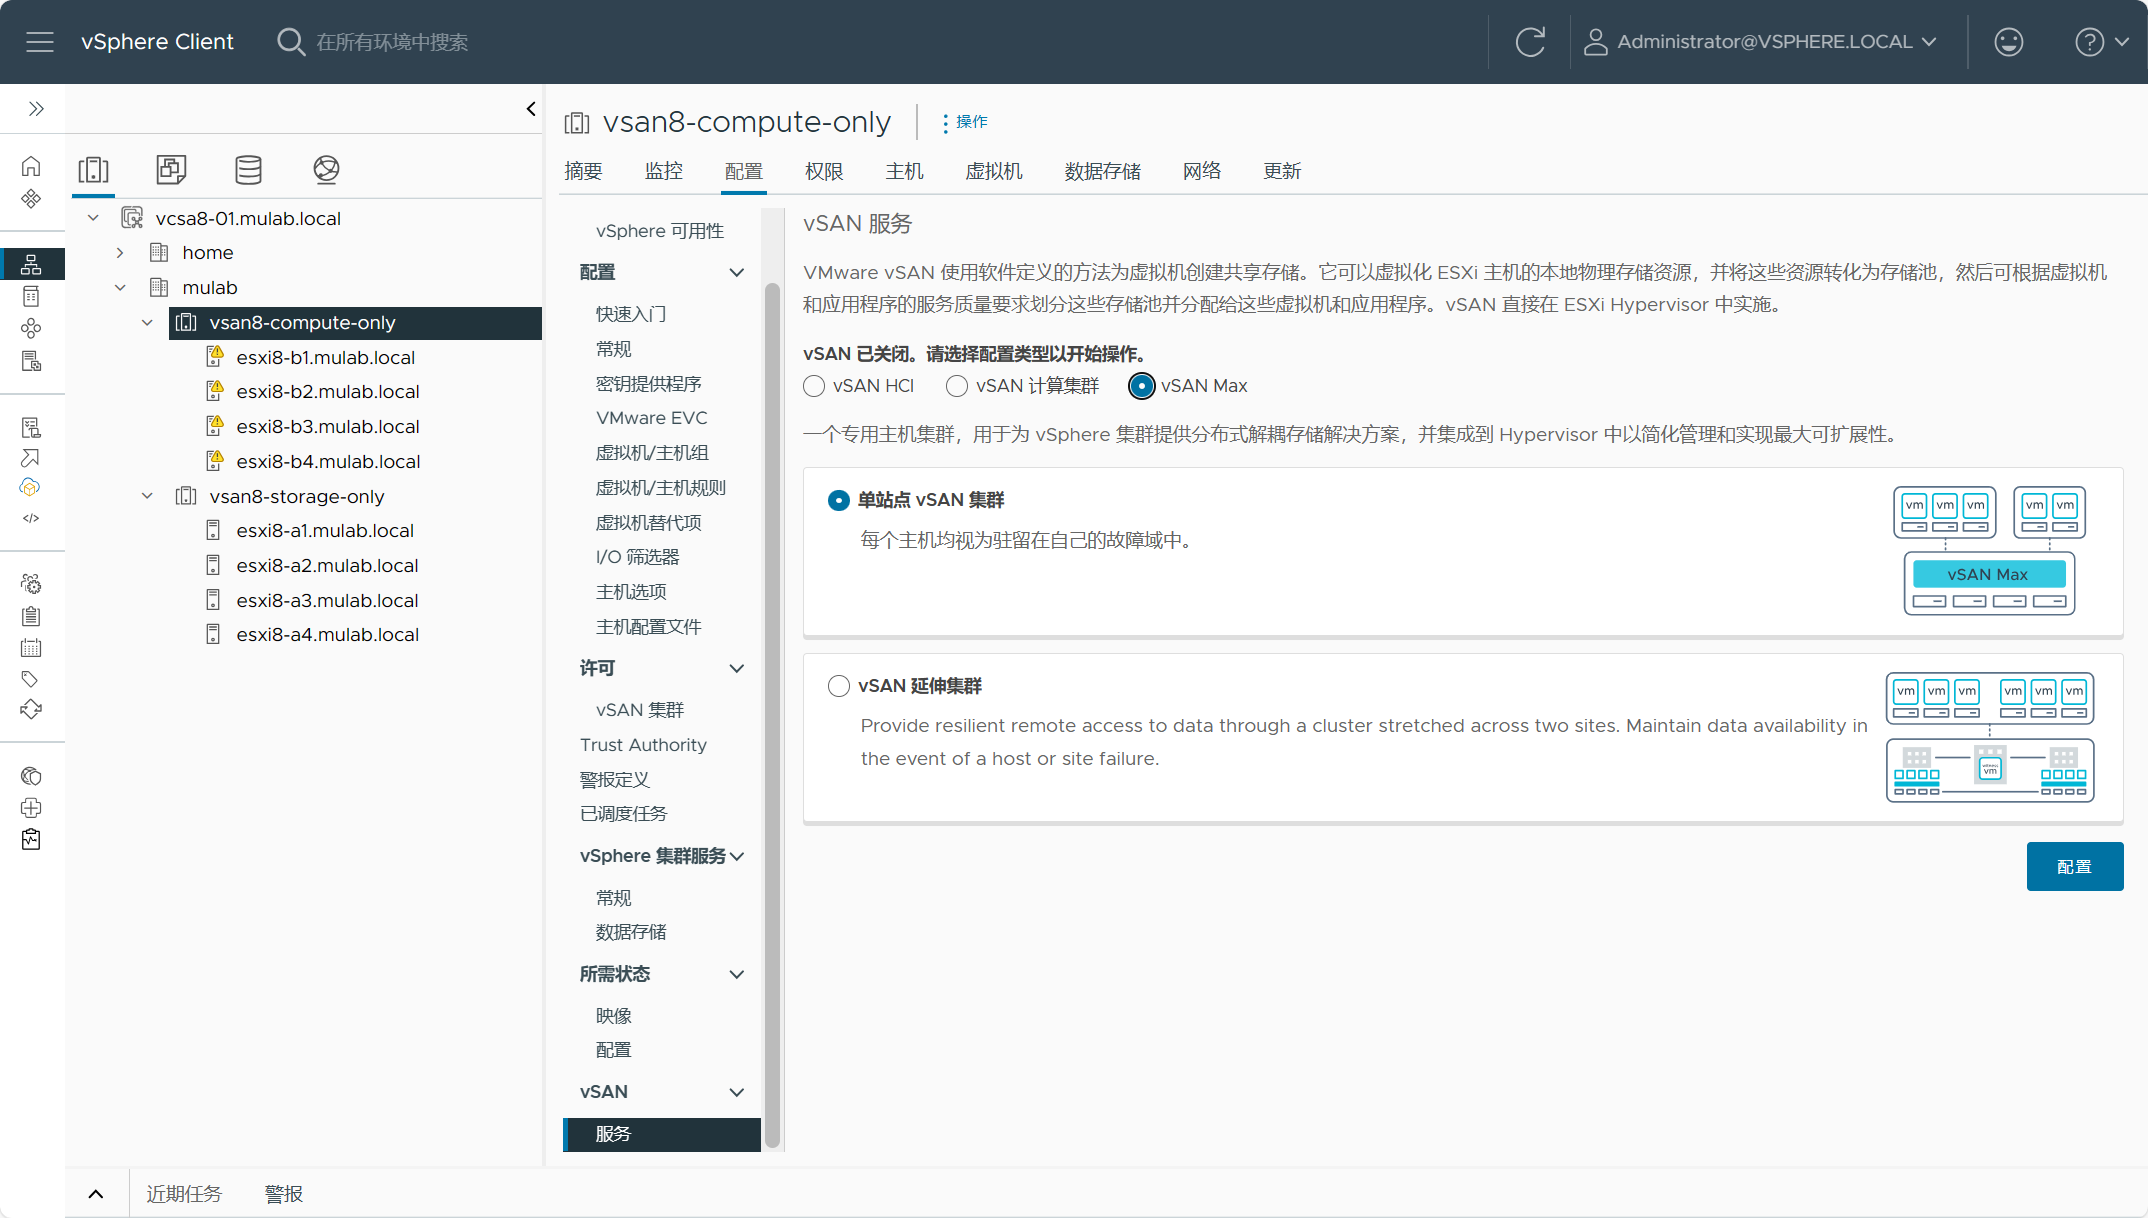Image resolution: width=2148 pixels, height=1218 pixels.
Task: Select host esxi8-b1.mulab.local
Action: point(325,358)
